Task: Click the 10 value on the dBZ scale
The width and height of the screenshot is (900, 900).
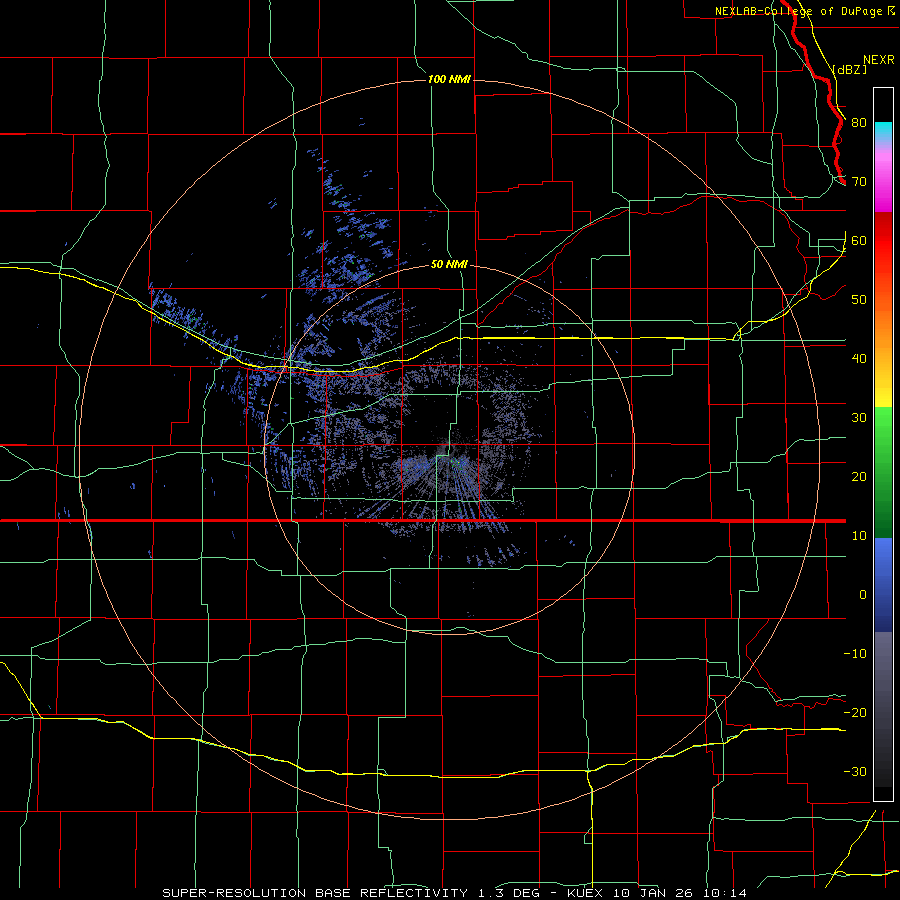Action: [x=859, y=536]
